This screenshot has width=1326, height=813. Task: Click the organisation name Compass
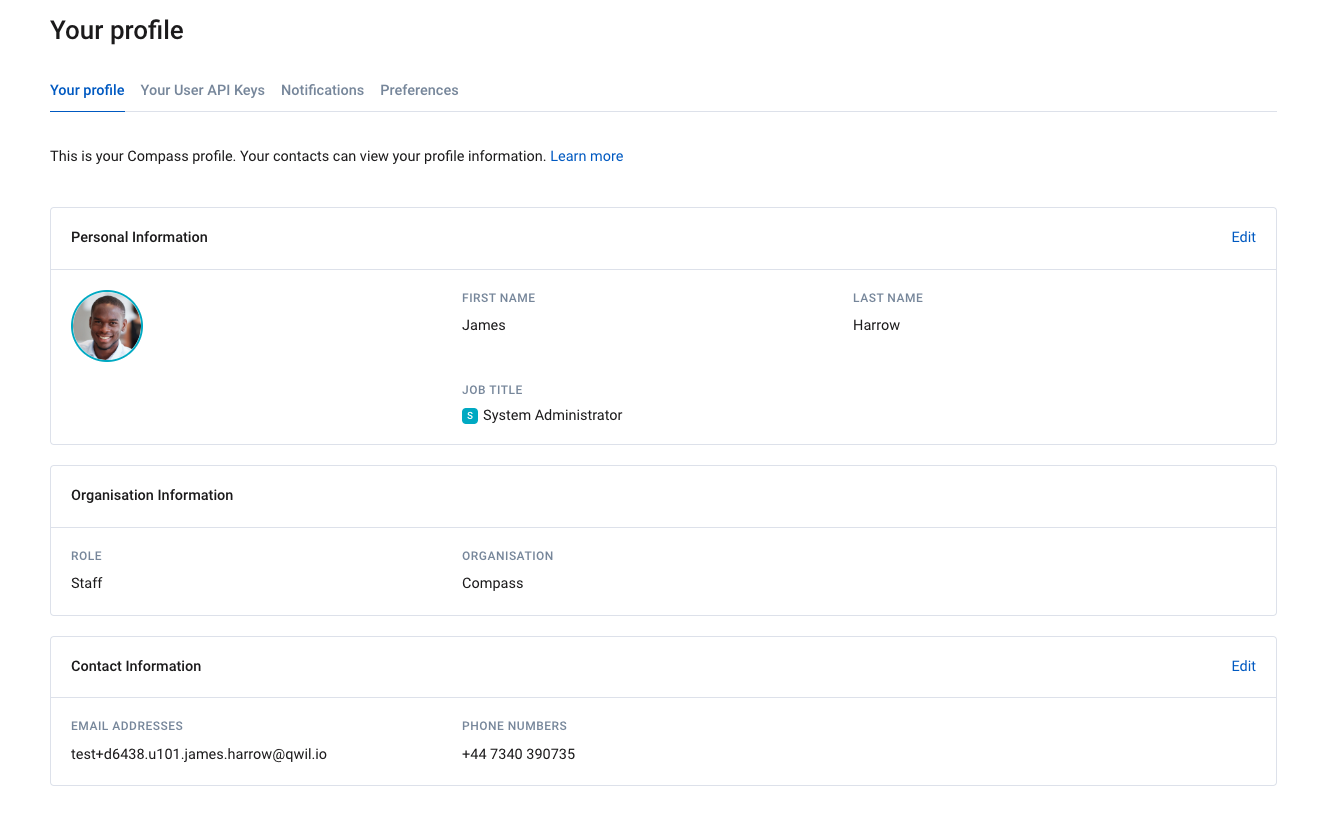pyautogui.click(x=492, y=583)
